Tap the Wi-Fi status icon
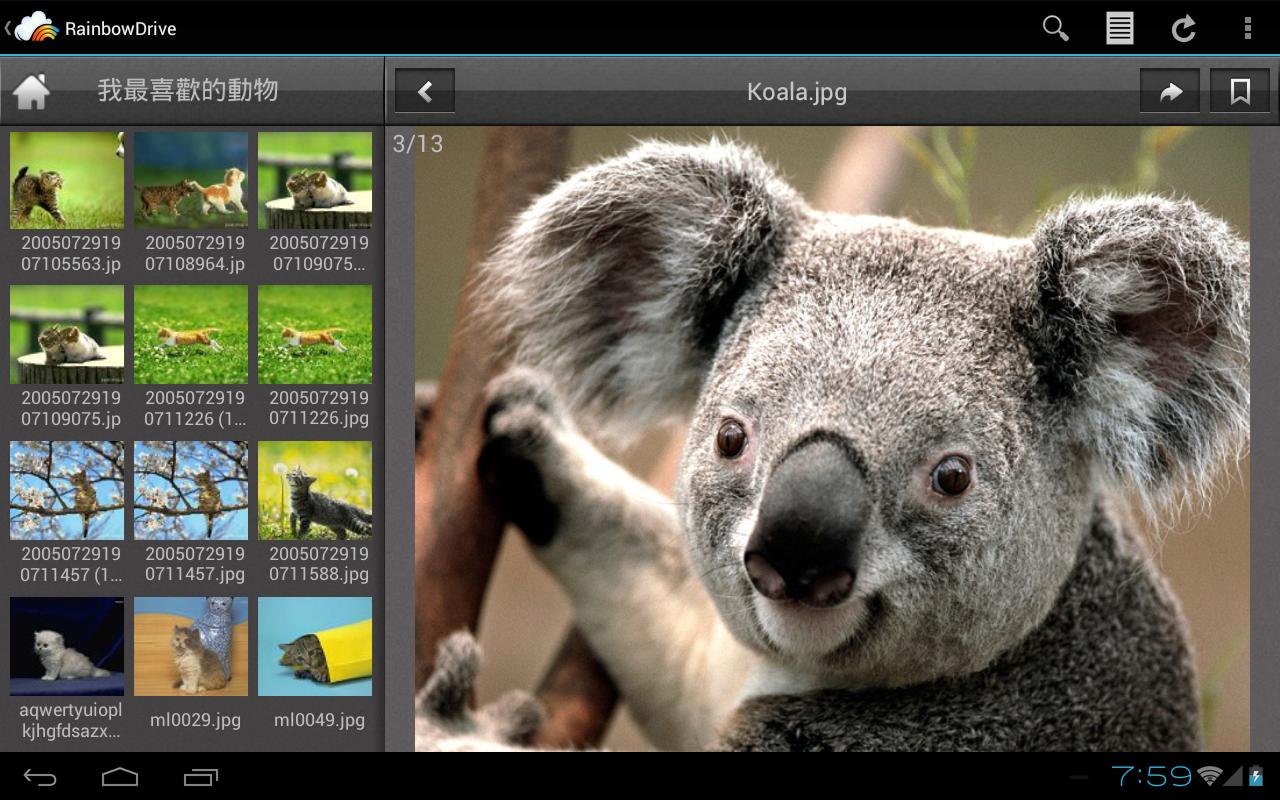Screen dimensions: 1280x800 1210,776
